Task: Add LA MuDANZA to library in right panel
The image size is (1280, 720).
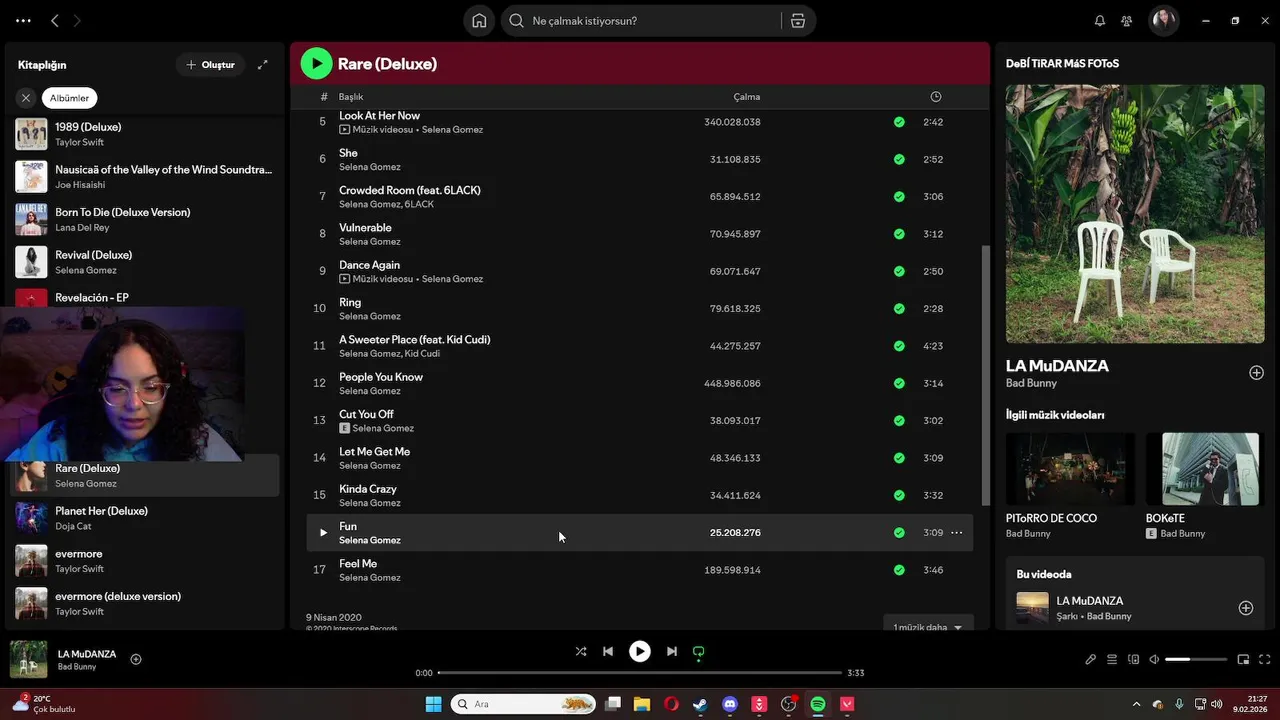Action: tap(1256, 373)
